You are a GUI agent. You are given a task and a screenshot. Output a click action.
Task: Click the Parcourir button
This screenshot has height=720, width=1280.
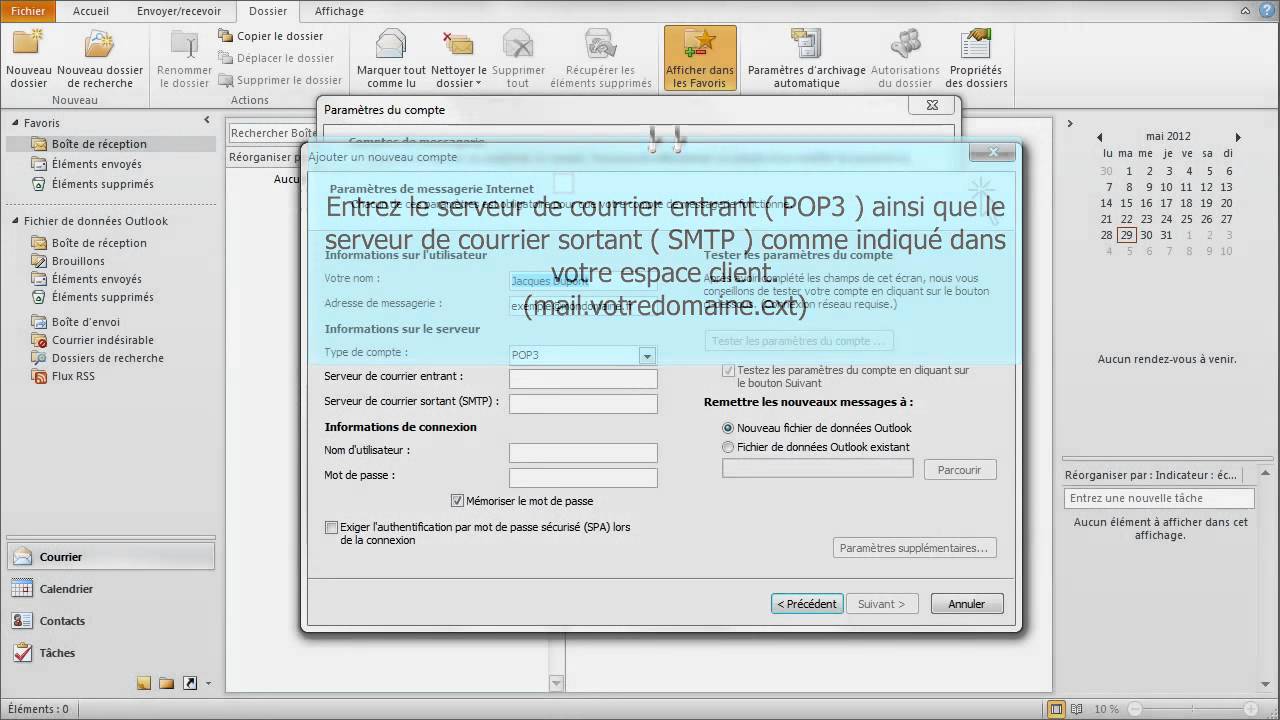pos(960,470)
